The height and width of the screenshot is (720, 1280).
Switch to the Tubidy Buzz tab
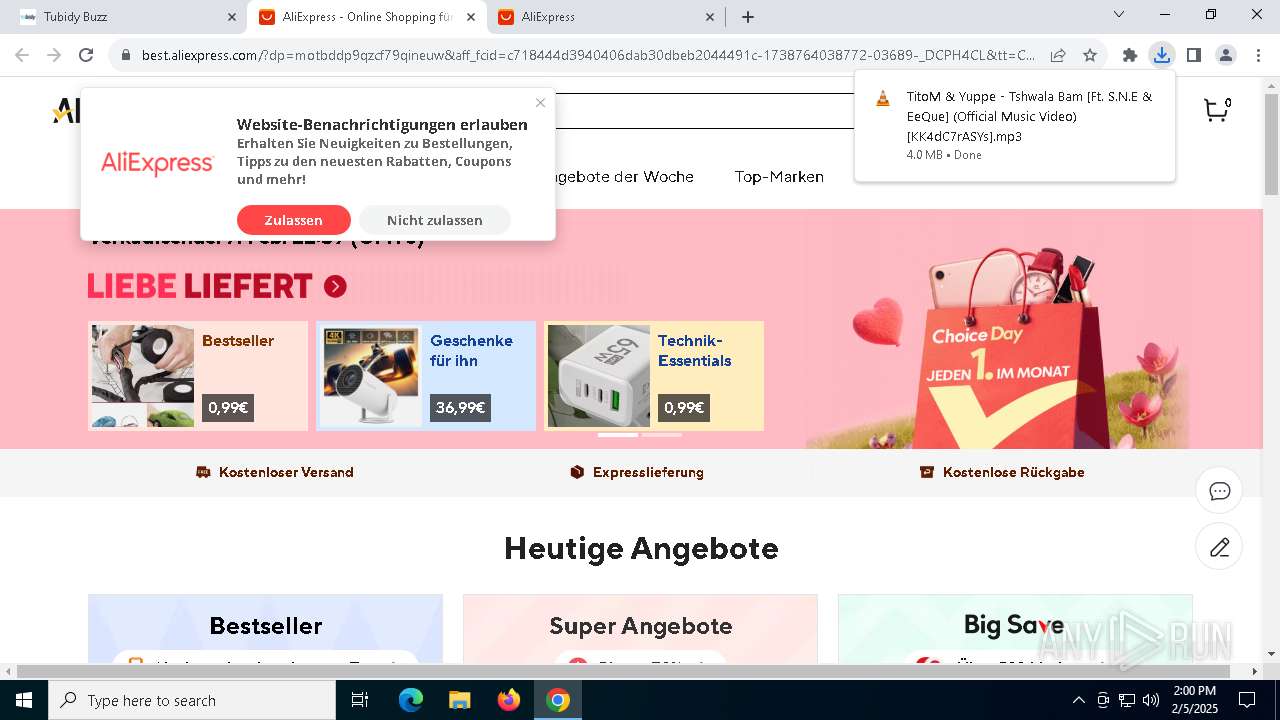click(124, 17)
